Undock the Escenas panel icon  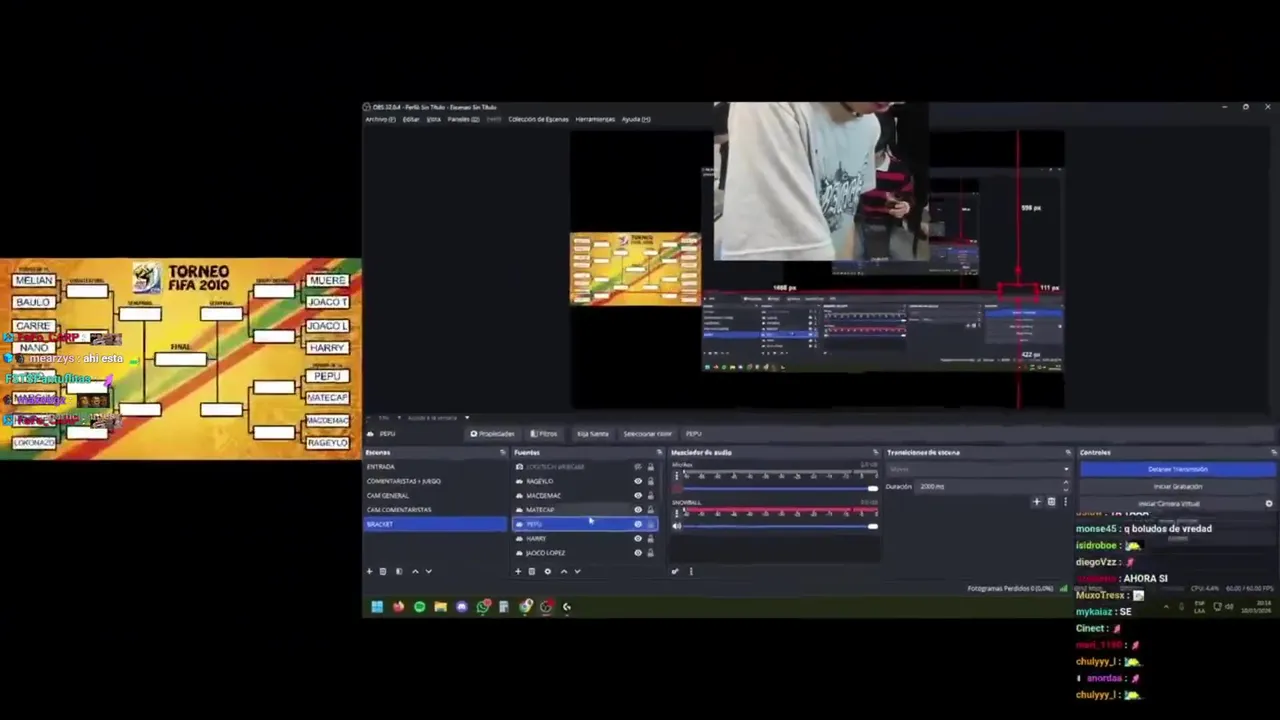503,452
